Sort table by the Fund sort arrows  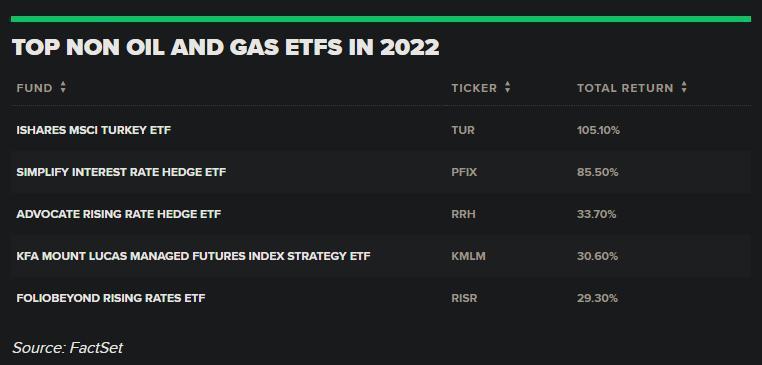(x=63, y=88)
